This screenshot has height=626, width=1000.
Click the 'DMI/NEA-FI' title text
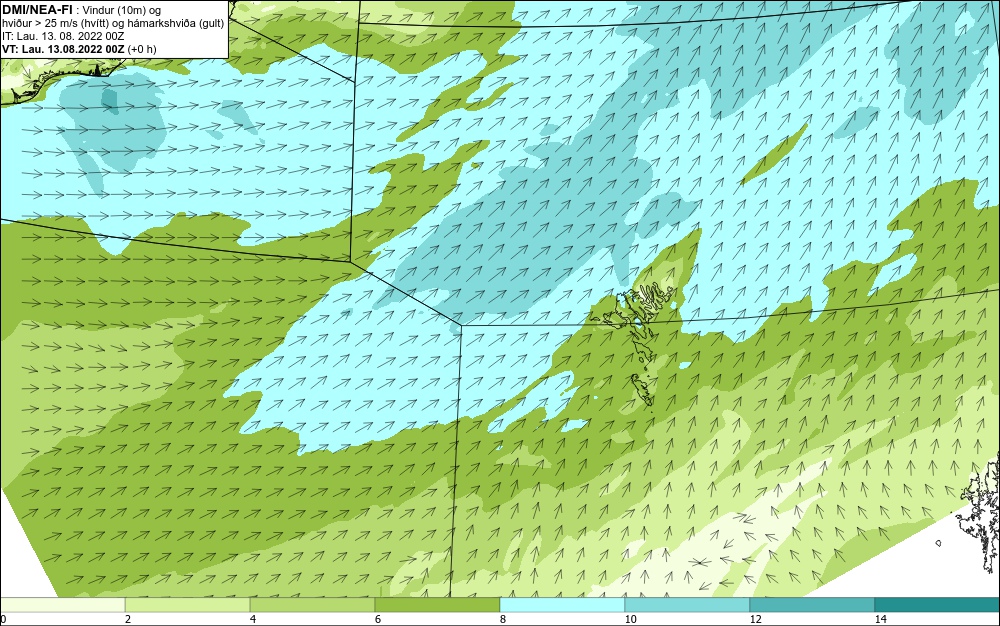[36, 9]
